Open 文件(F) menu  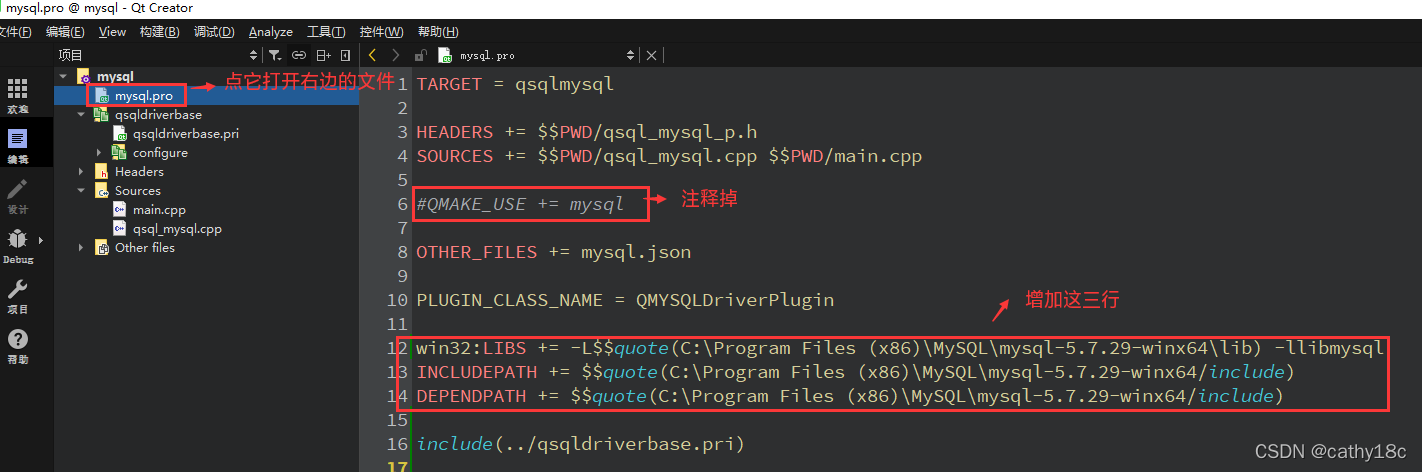pos(14,32)
